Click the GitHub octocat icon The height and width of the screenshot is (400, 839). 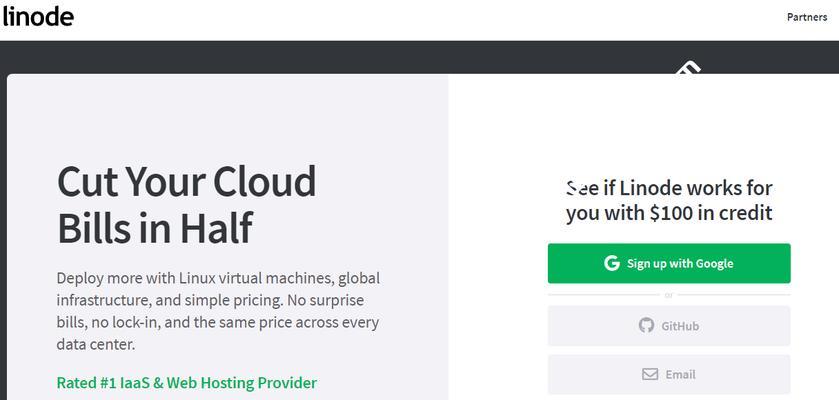[646, 325]
